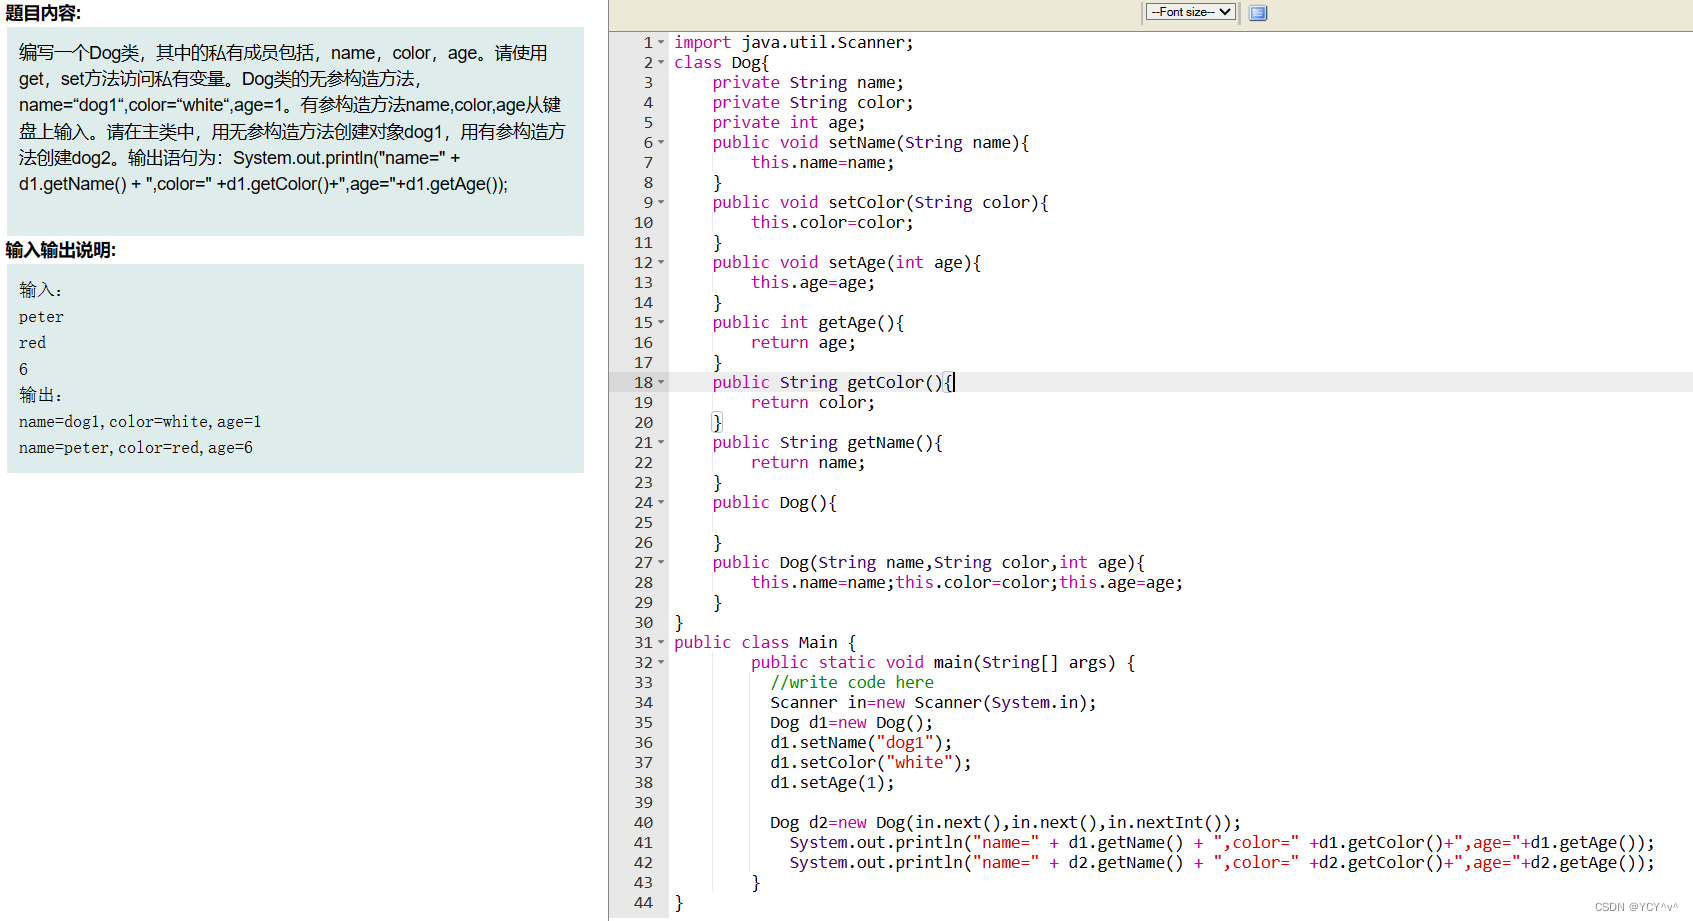Click 'Dog d1=new Dog();' line

pyautogui.click(x=851, y=722)
